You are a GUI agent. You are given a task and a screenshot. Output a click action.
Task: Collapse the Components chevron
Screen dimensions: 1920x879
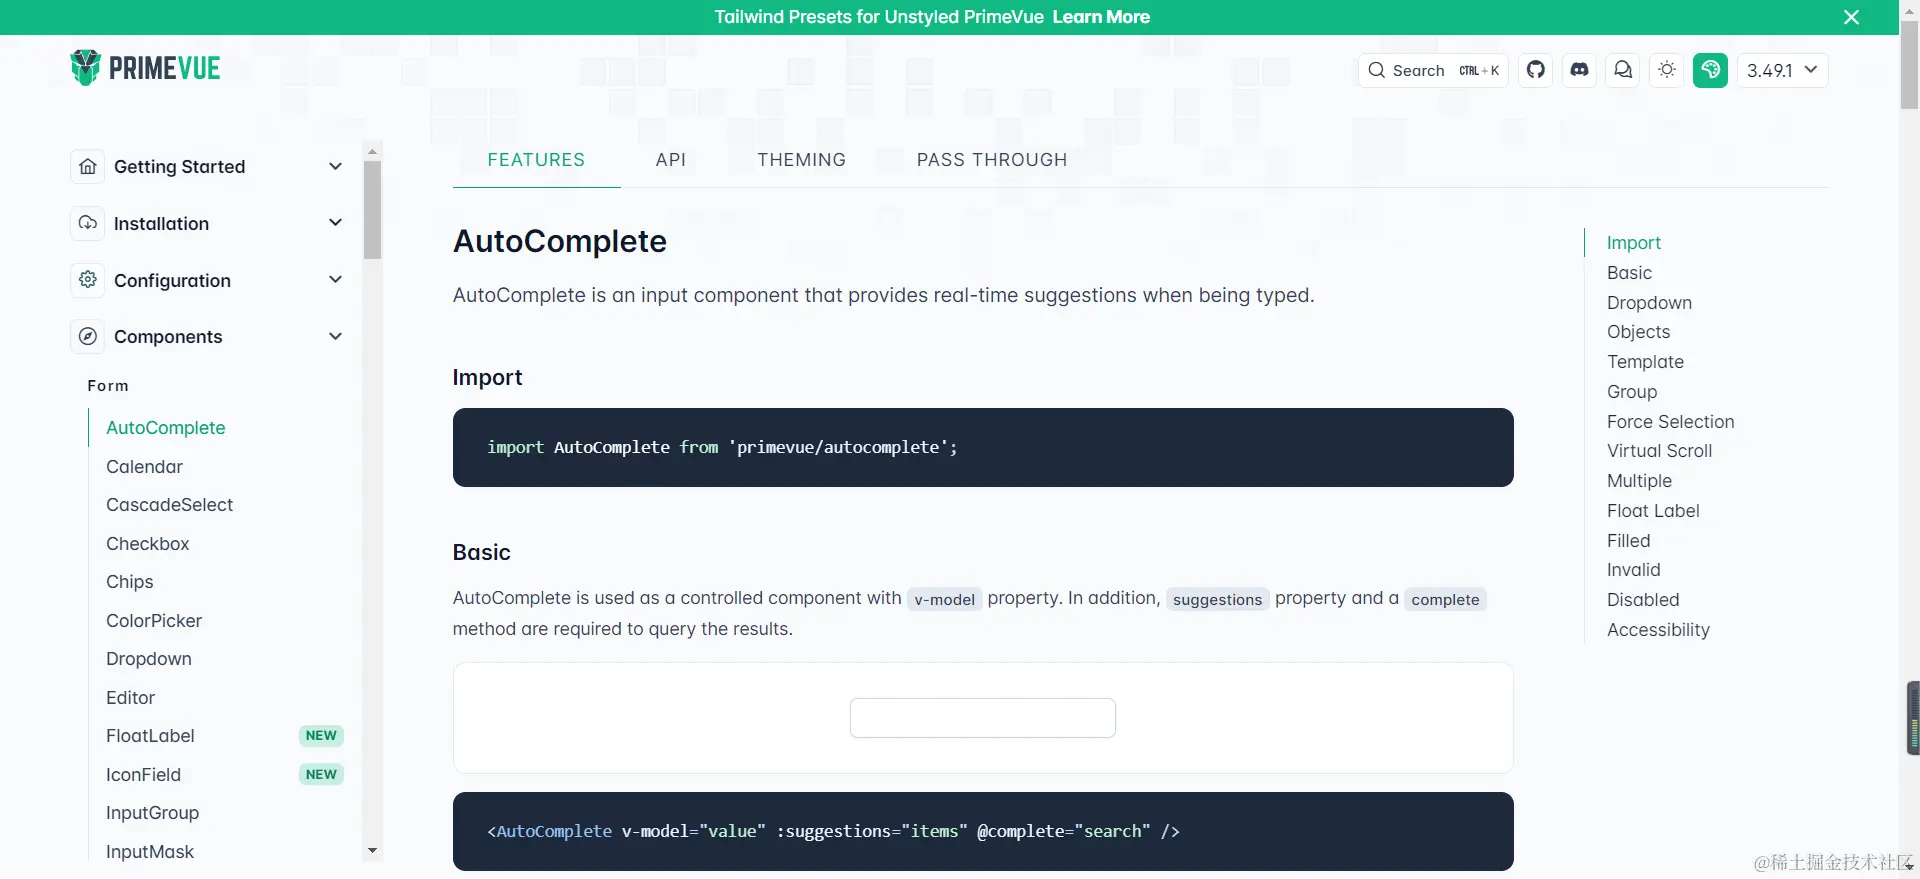coord(336,337)
